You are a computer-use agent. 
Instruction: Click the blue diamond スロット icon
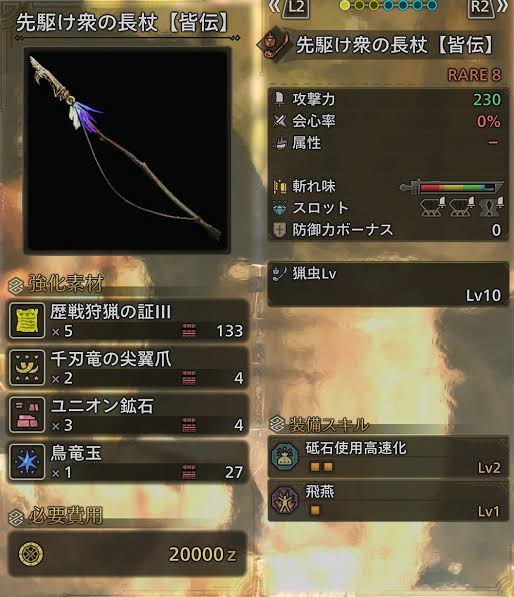coord(280,208)
